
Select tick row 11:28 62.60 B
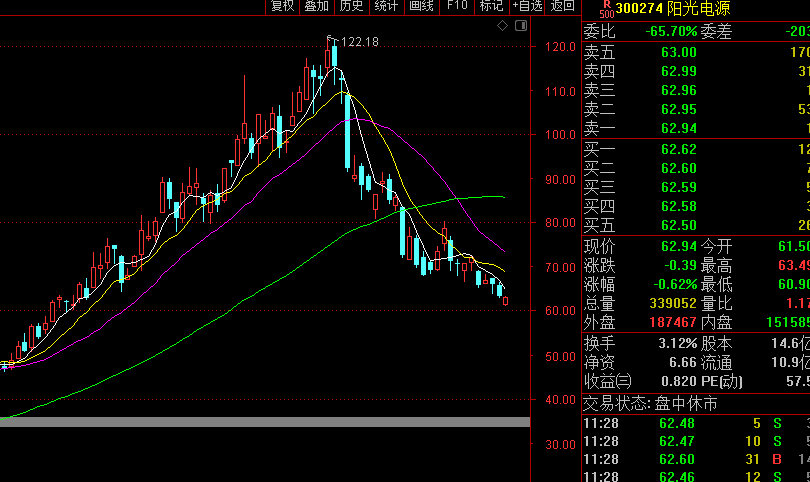[696, 459]
